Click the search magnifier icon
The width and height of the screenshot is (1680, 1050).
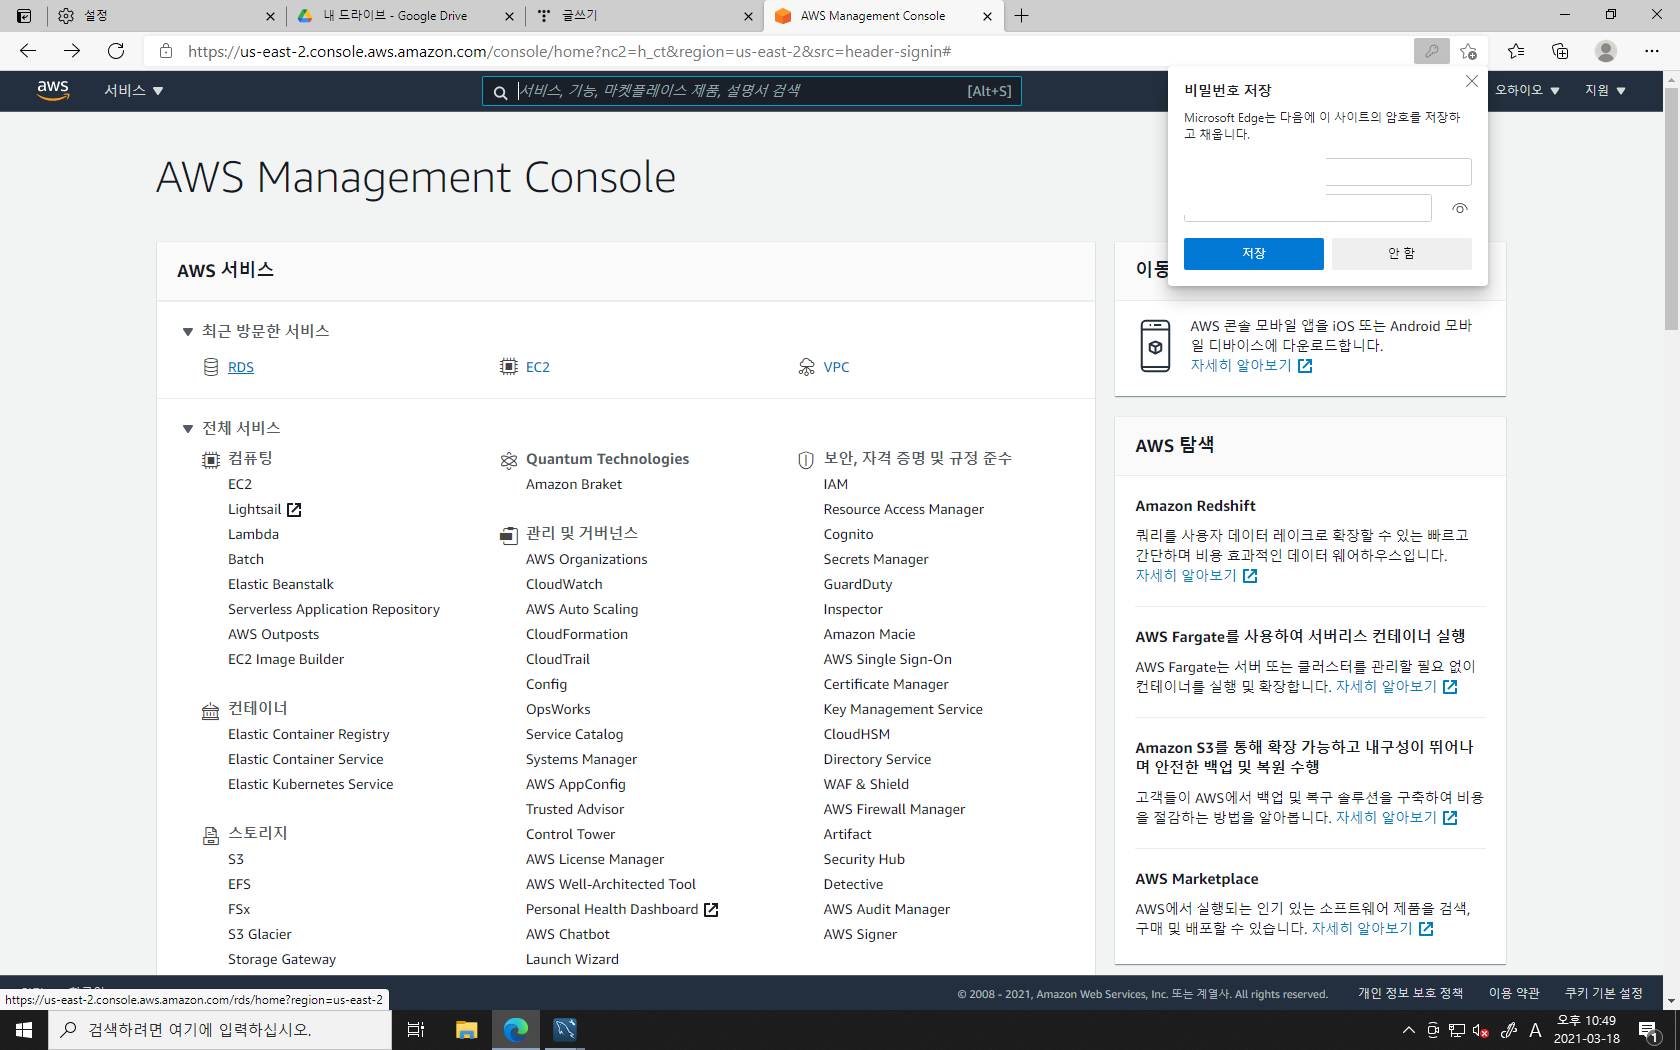point(500,92)
